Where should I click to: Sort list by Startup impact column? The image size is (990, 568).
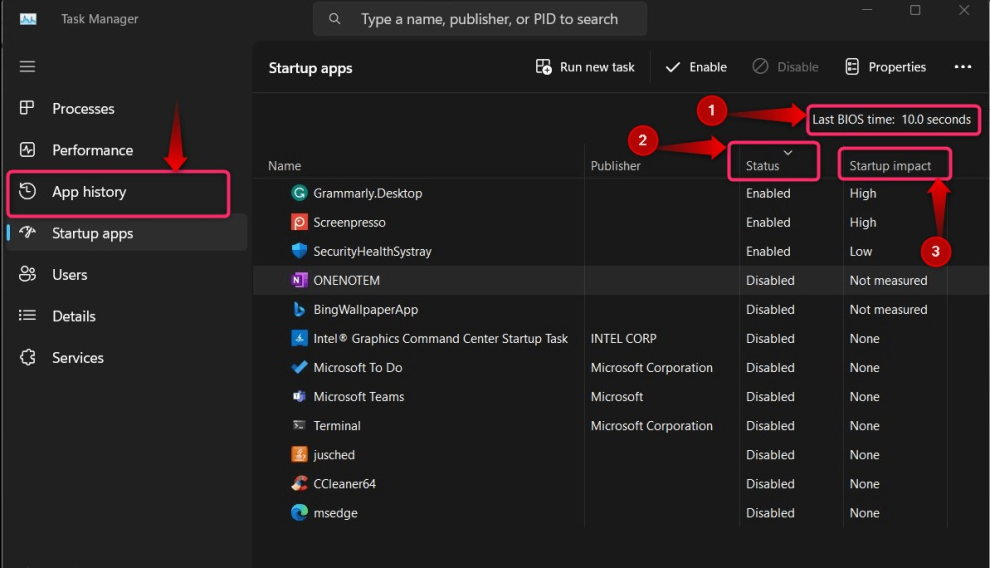(890, 166)
